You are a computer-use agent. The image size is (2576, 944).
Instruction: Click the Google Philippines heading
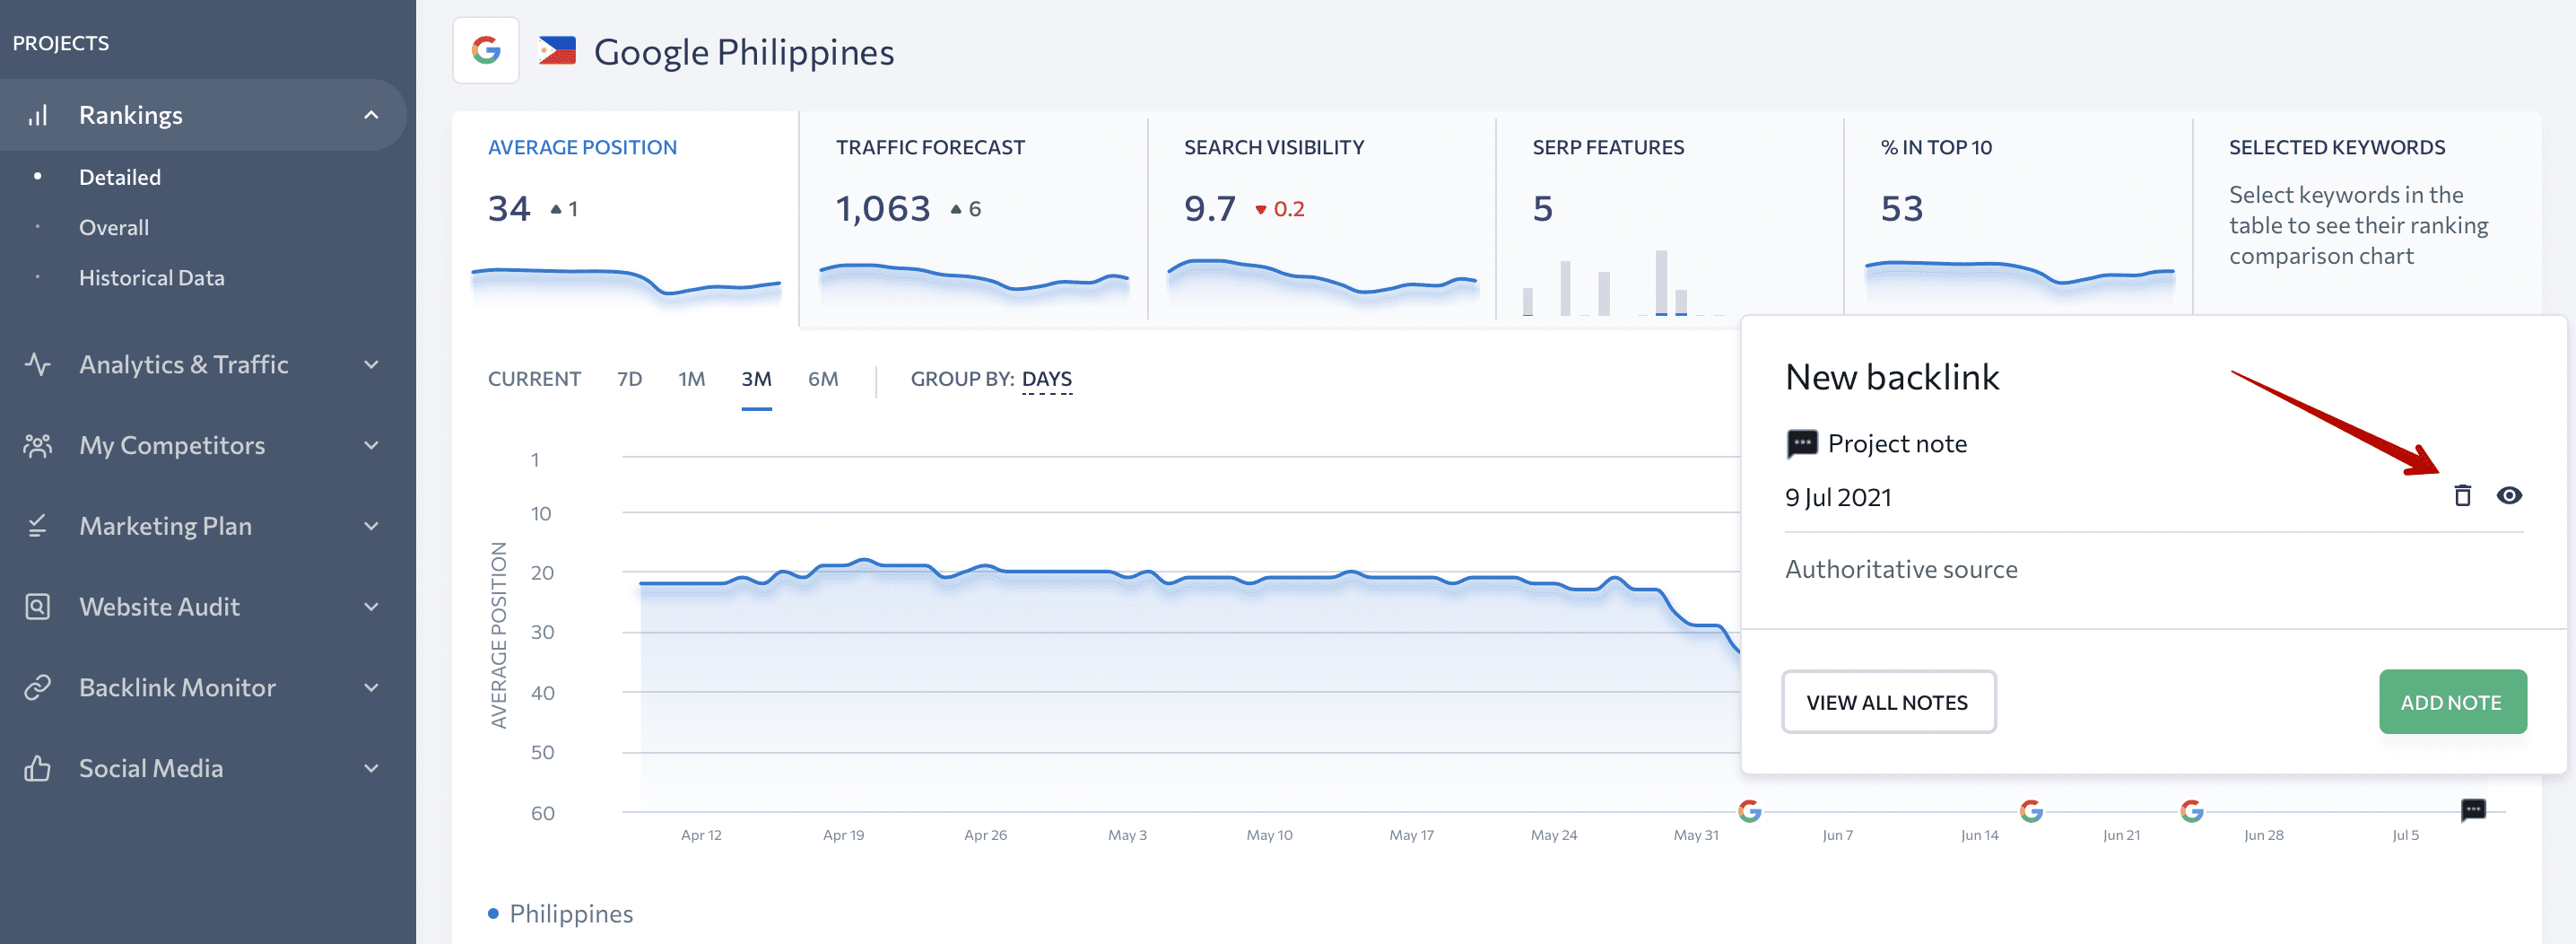tap(744, 51)
